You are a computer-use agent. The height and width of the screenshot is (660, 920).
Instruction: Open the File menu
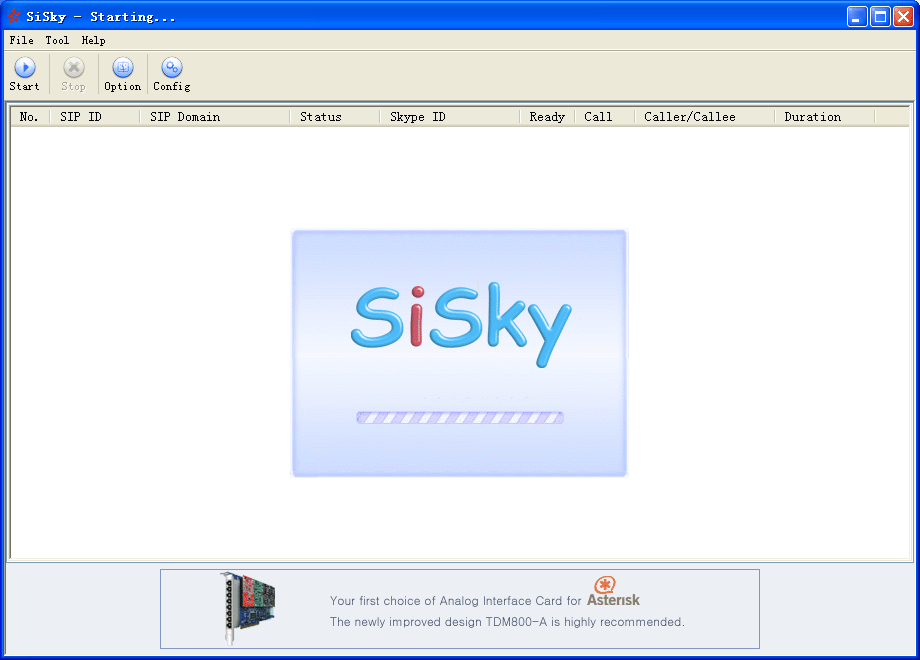pyautogui.click(x=21, y=40)
